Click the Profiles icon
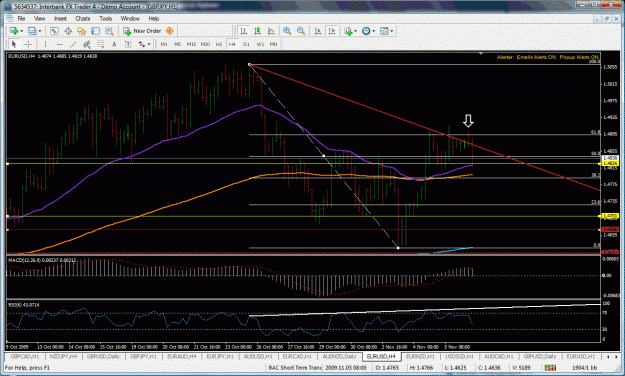This screenshot has height=376, width=625. pyautogui.click(x=32, y=31)
